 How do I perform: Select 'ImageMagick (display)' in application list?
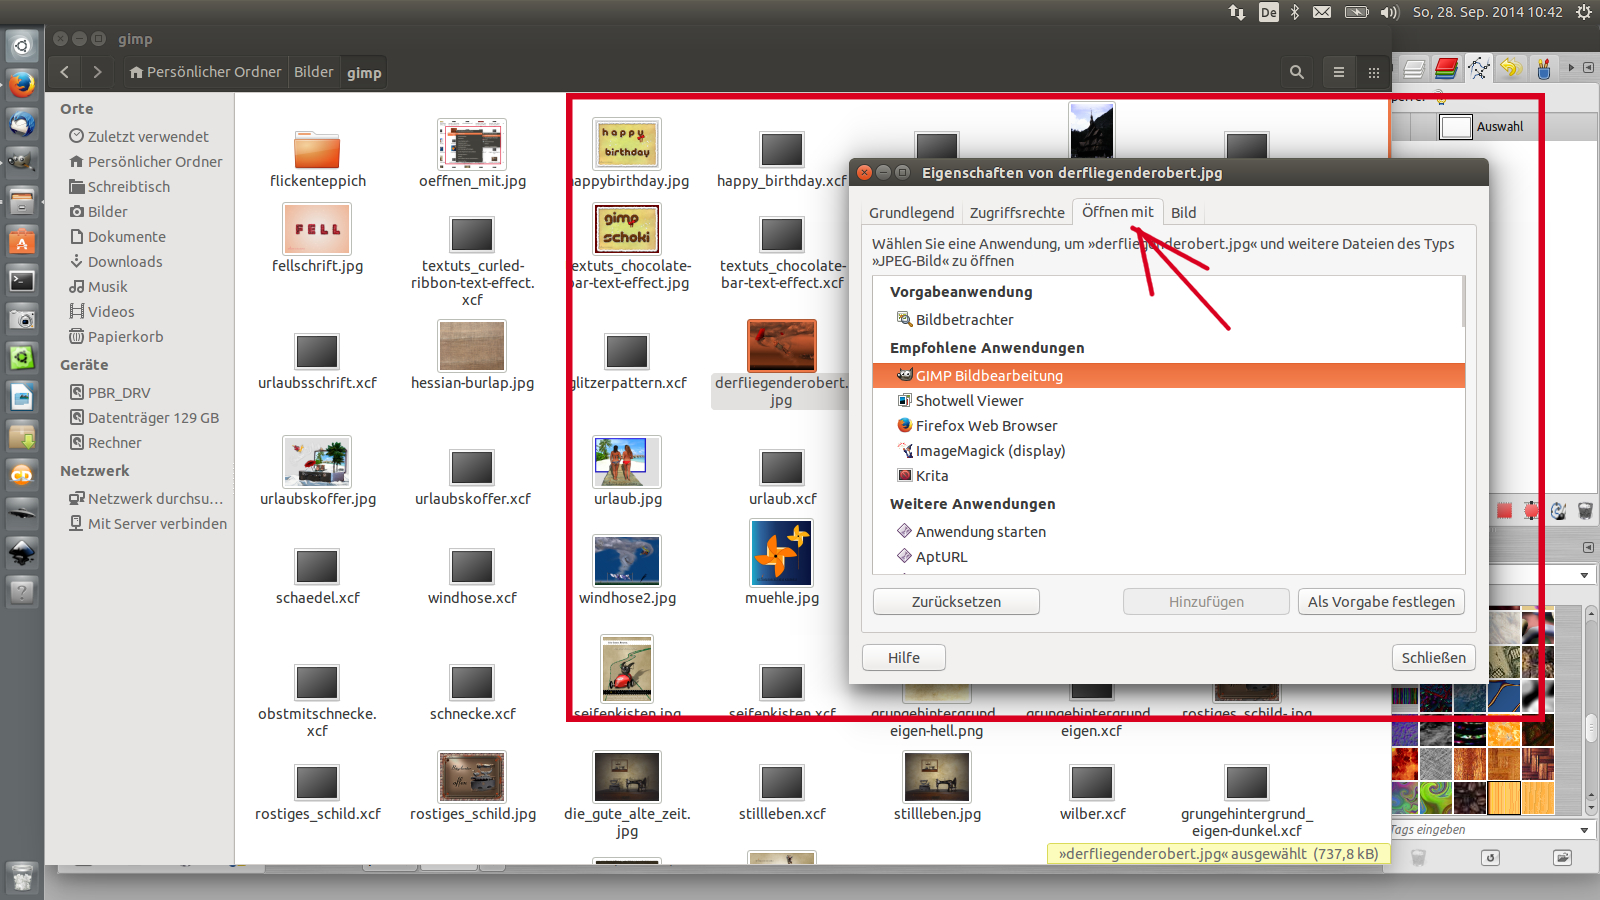(x=1168, y=451)
